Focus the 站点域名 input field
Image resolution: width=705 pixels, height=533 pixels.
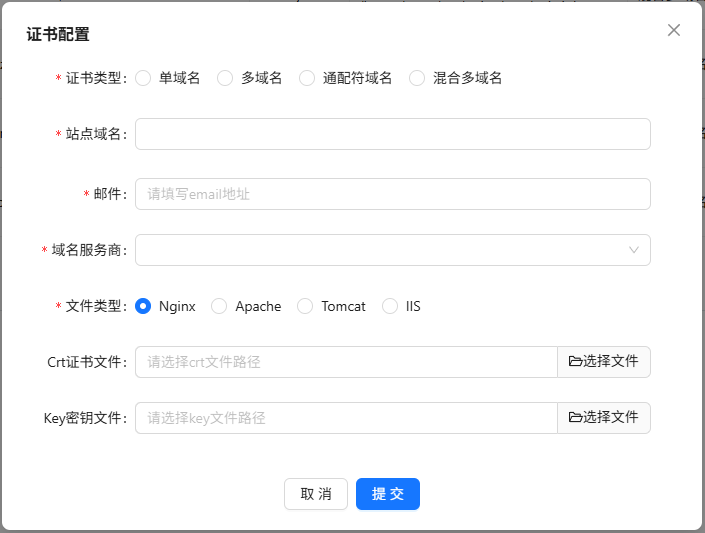tap(393, 134)
